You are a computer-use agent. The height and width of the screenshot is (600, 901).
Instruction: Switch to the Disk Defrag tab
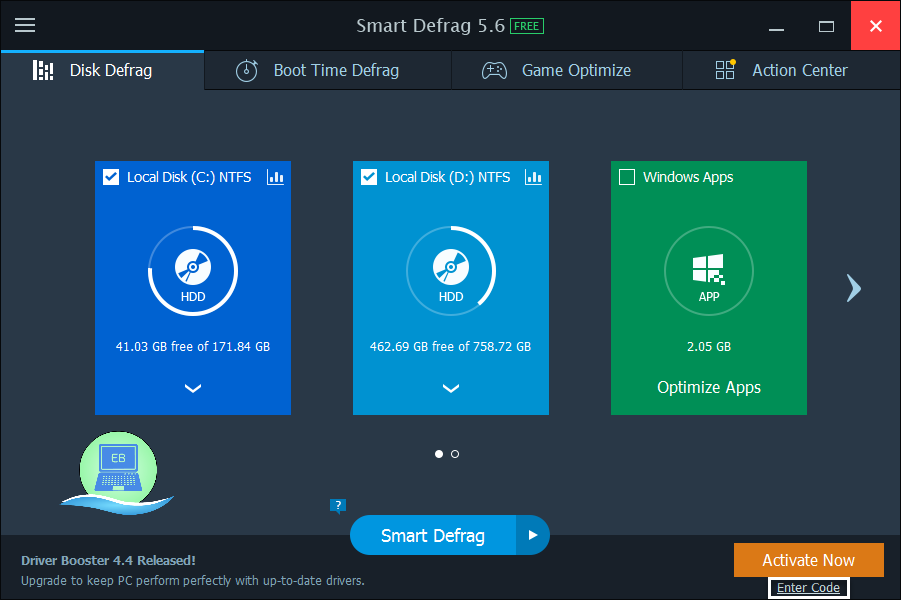(102, 70)
